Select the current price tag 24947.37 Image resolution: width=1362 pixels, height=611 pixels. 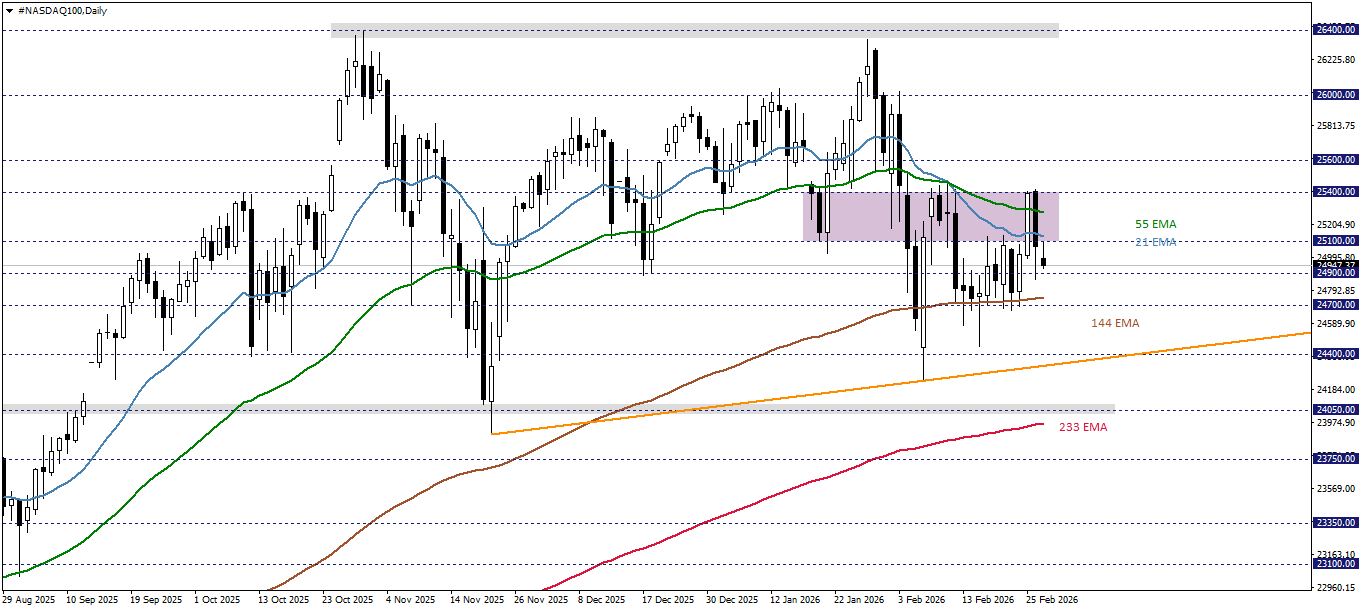pyautogui.click(x=1334, y=264)
